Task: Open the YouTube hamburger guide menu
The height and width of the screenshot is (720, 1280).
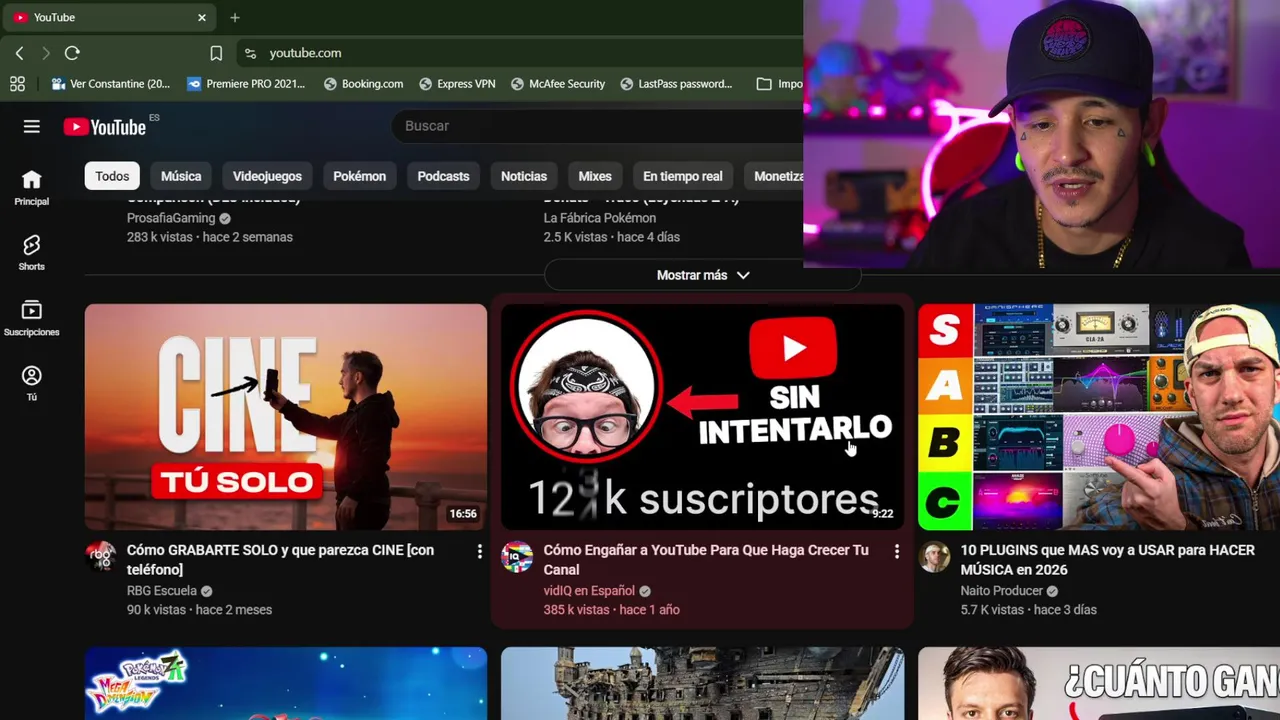Action: [32, 126]
